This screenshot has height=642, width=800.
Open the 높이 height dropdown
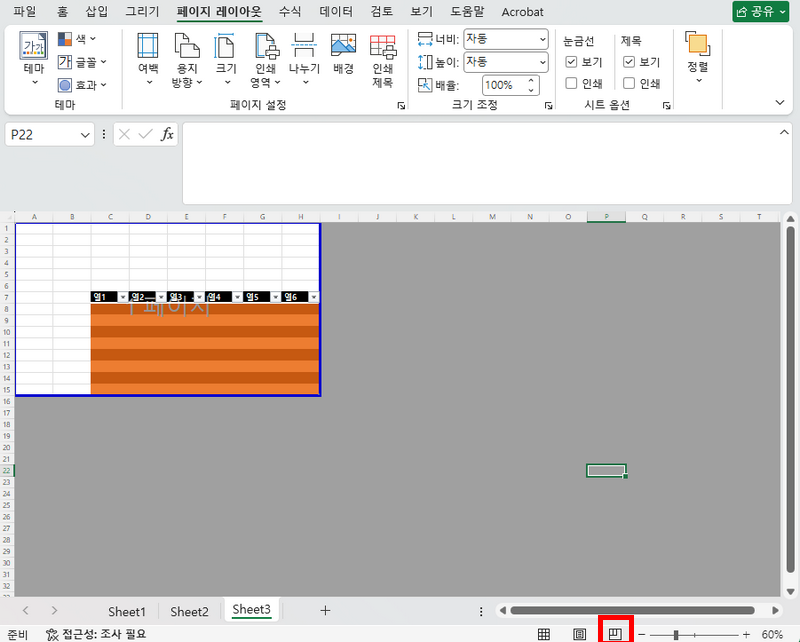[542, 62]
